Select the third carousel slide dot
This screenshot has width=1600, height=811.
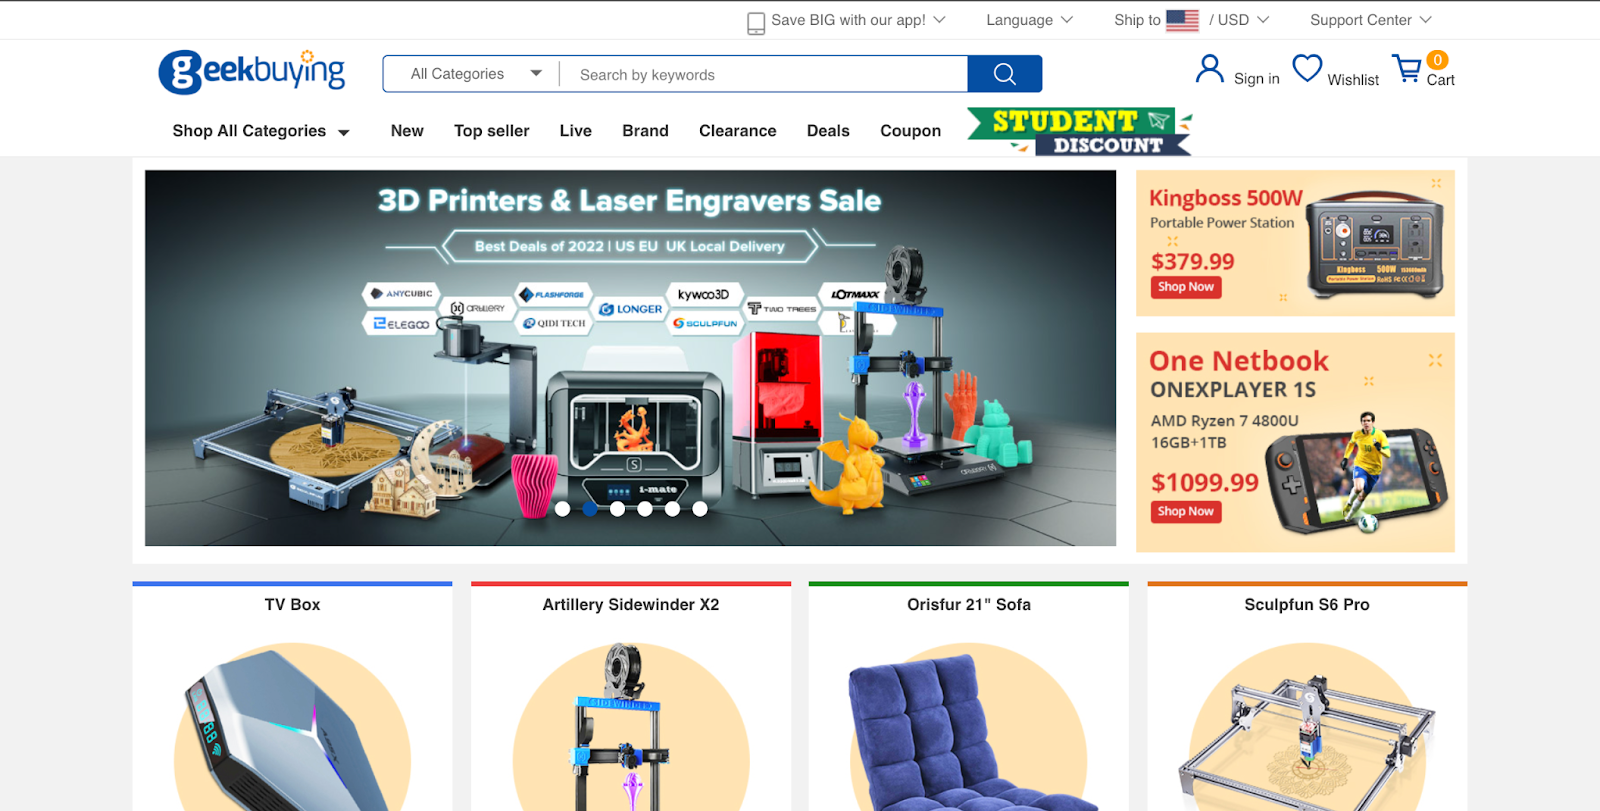point(617,509)
